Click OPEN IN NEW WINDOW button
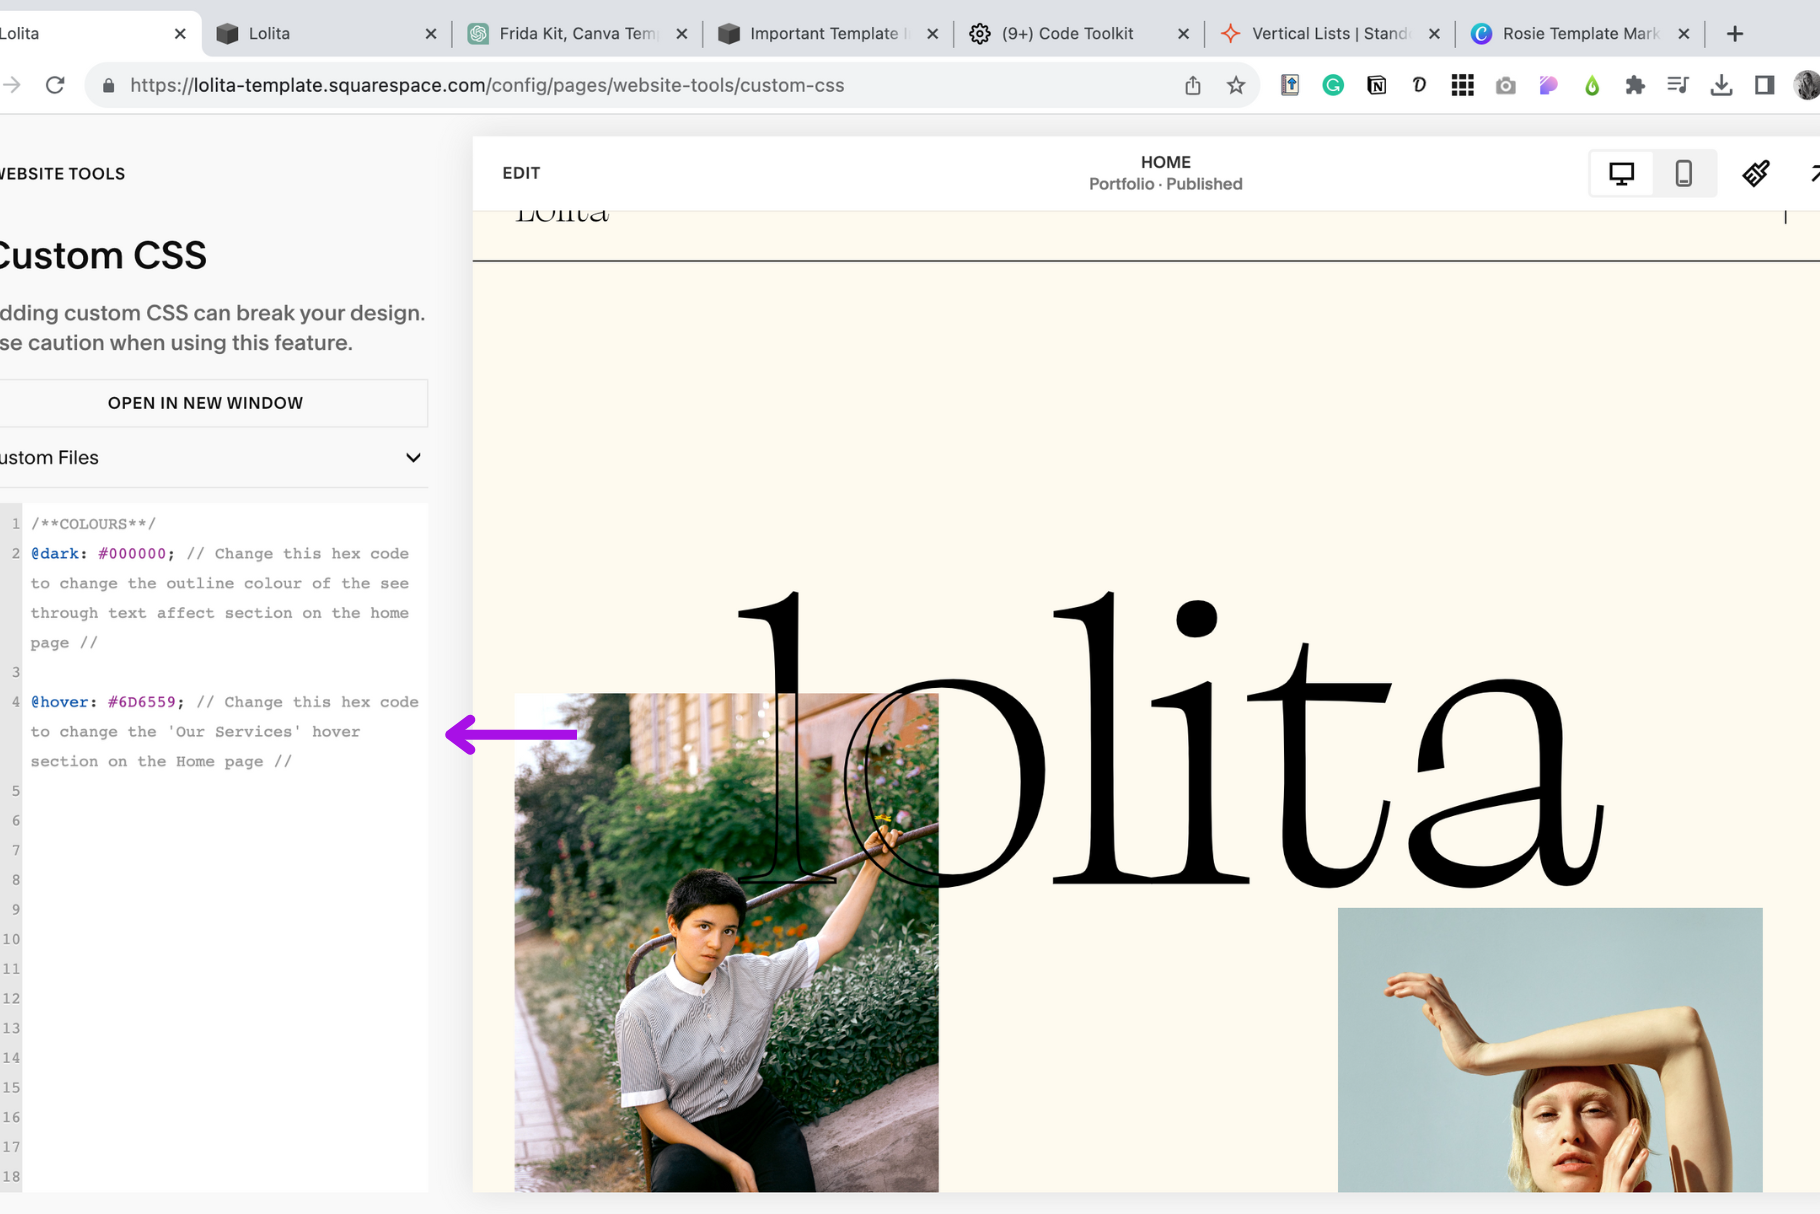The height and width of the screenshot is (1214, 1820). [x=205, y=403]
